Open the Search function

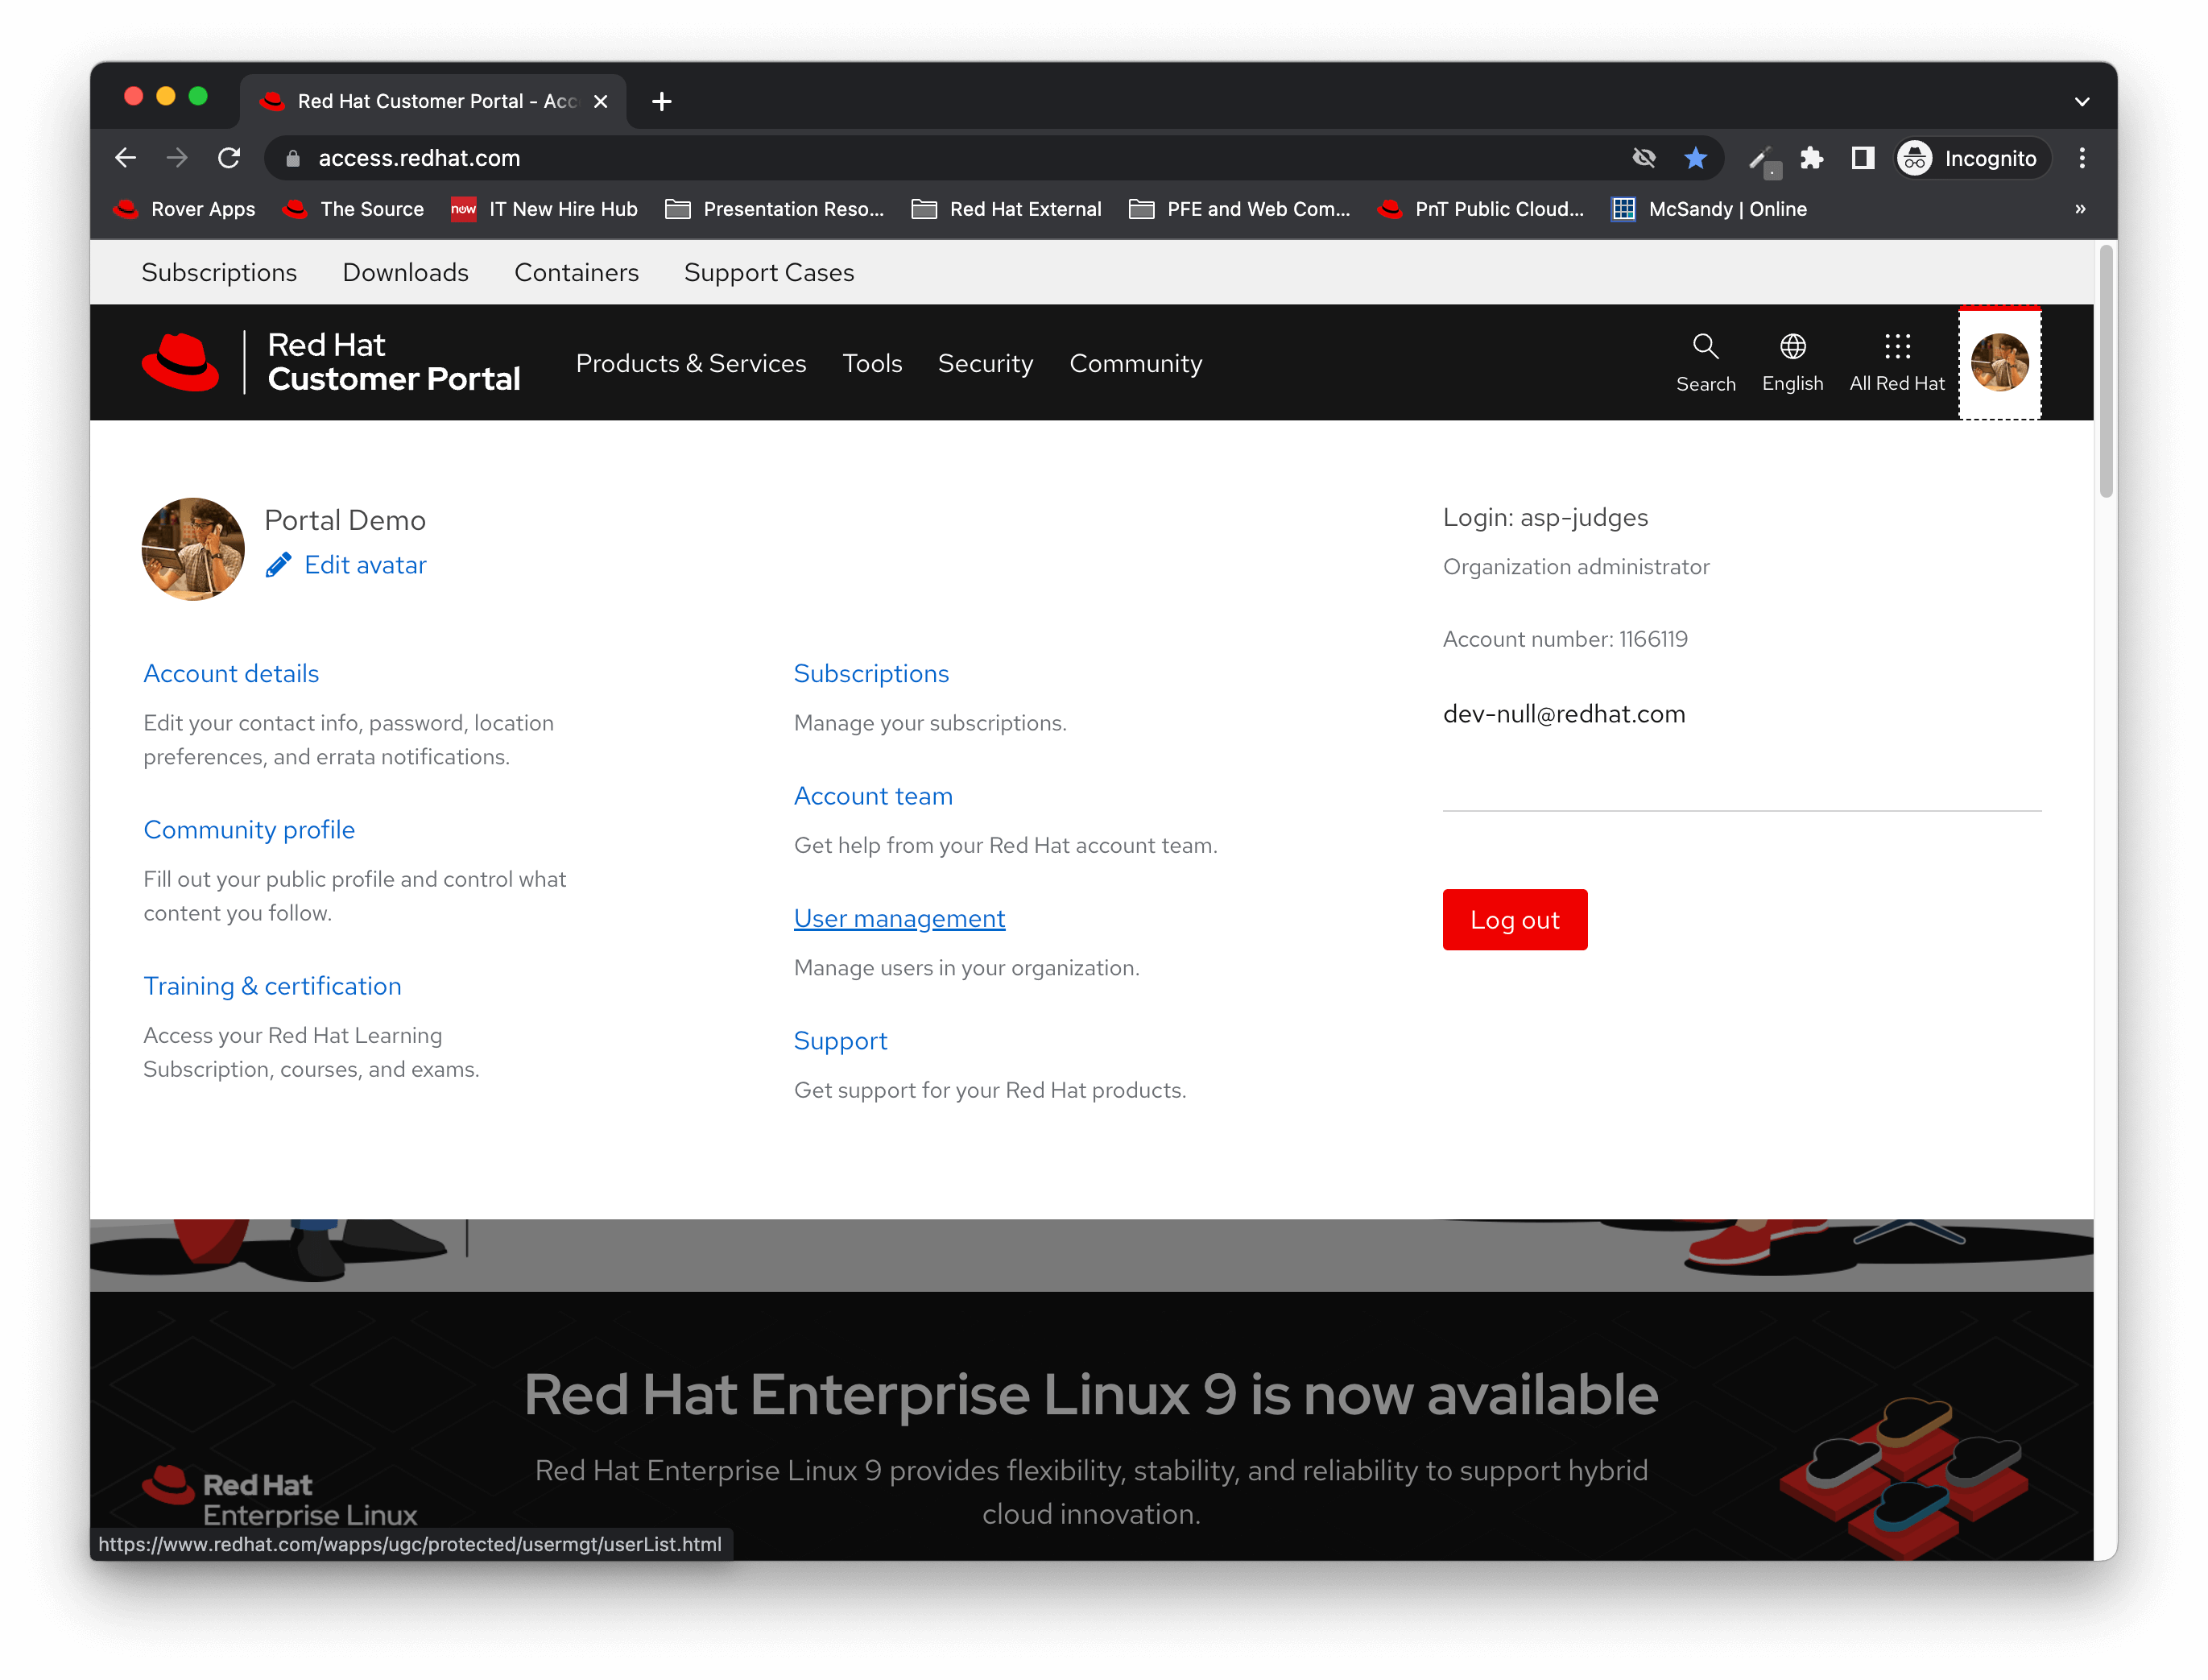coord(1704,362)
